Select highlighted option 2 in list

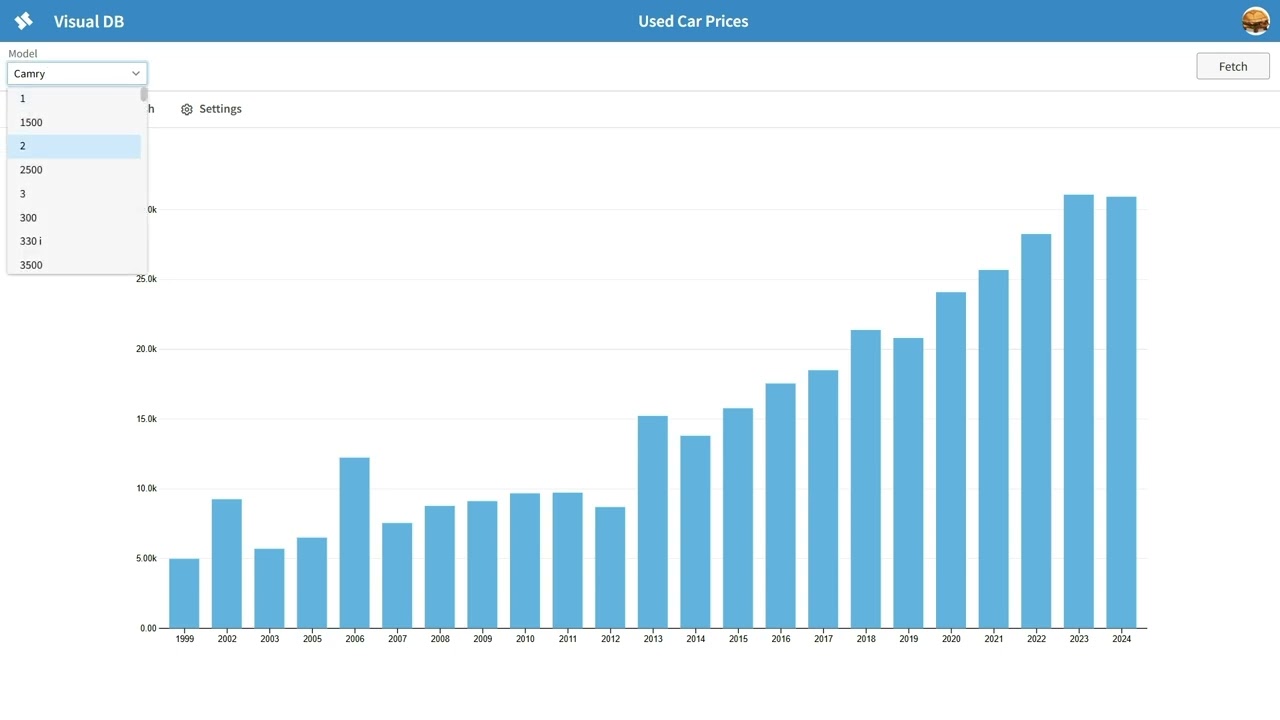pyautogui.click(x=74, y=146)
